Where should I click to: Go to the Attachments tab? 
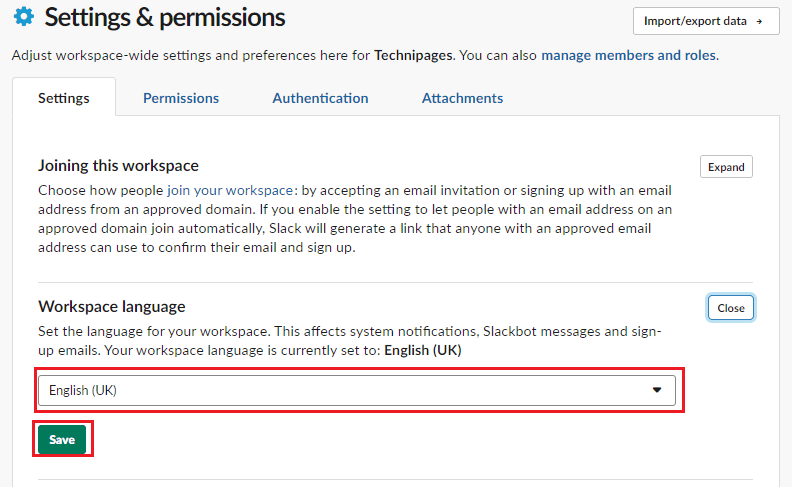[462, 98]
